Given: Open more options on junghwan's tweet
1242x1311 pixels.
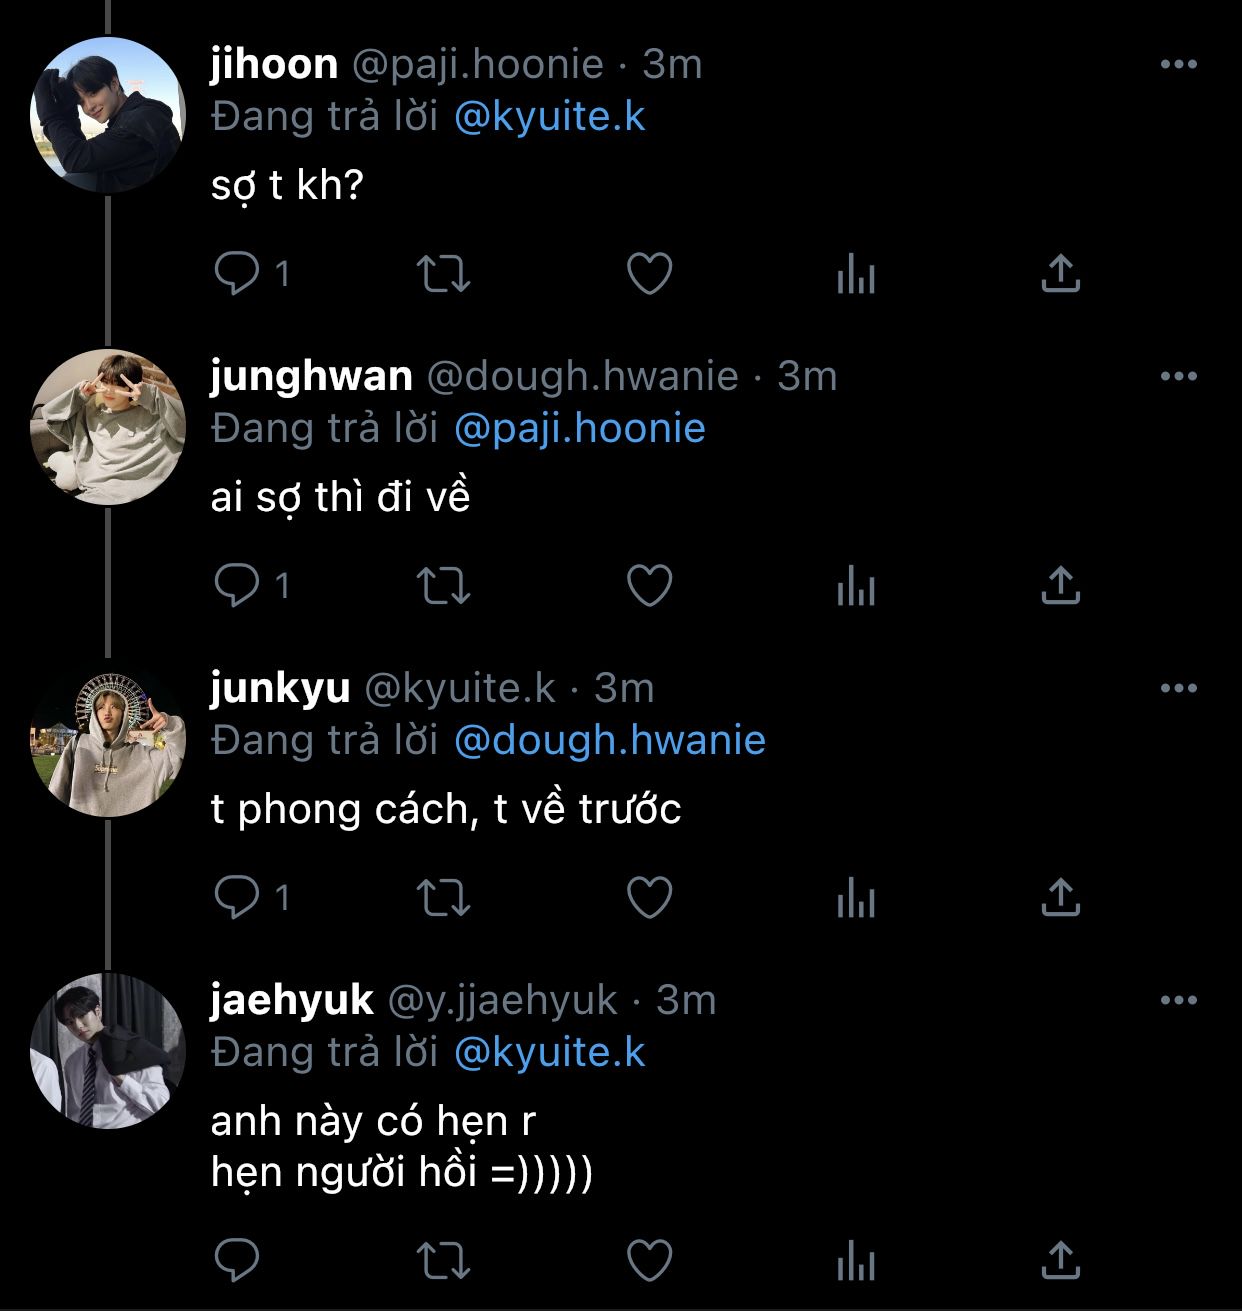Looking at the screenshot, I should click(x=1179, y=376).
